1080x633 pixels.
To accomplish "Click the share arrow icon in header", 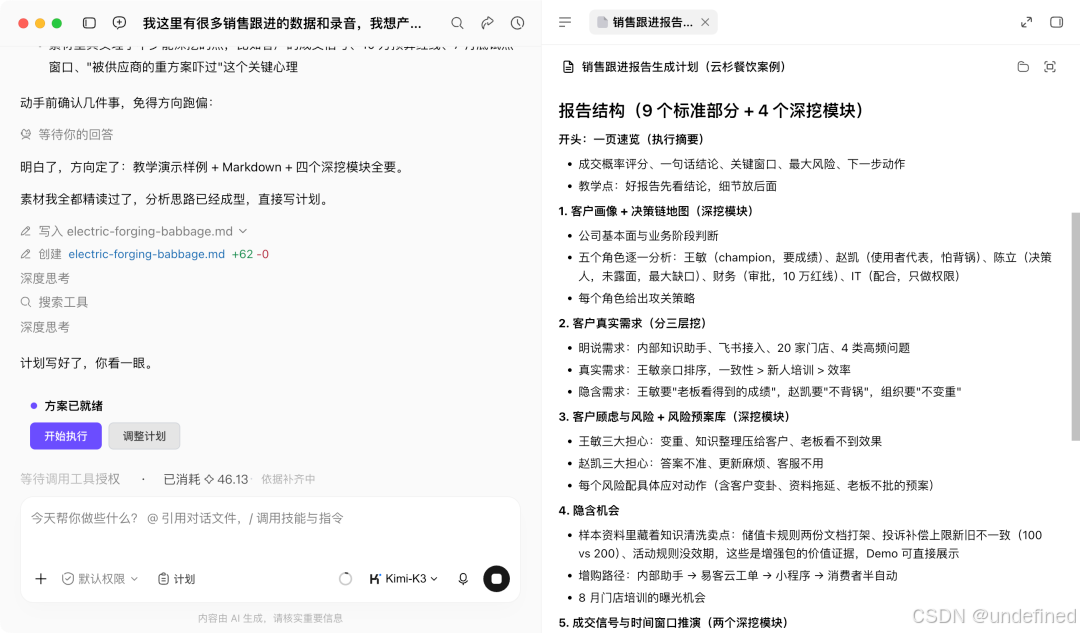I will point(487,23).
